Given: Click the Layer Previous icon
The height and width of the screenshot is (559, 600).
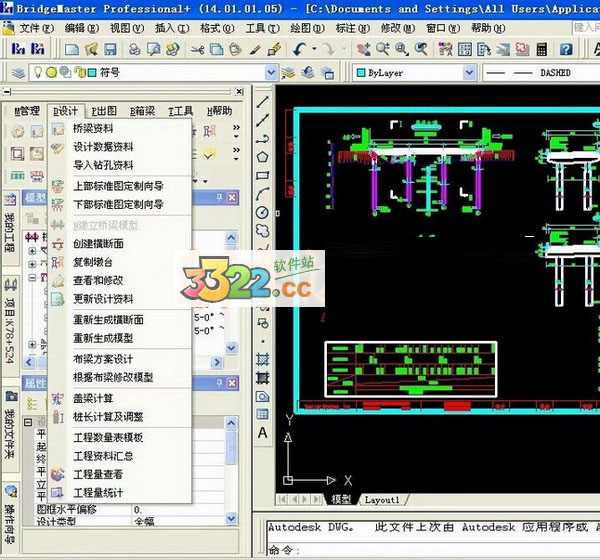Looking at the screenshot, I should click(x=308, y=73).
